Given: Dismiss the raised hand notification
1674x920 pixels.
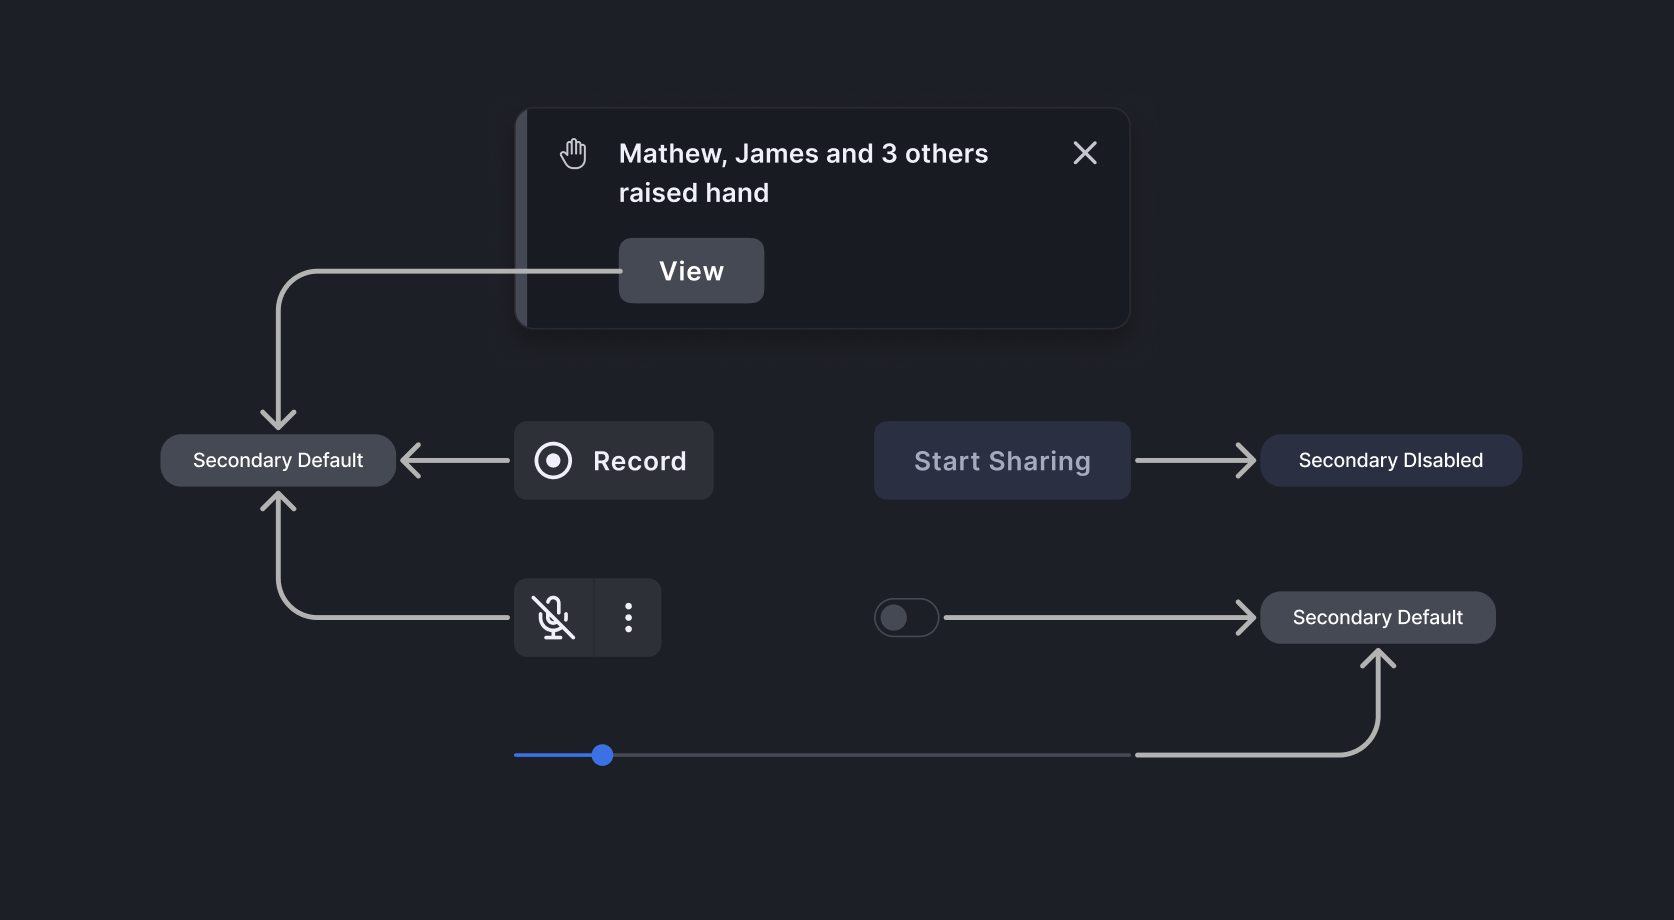Looking at the screenshot, I should click(x=1085, y=153).
